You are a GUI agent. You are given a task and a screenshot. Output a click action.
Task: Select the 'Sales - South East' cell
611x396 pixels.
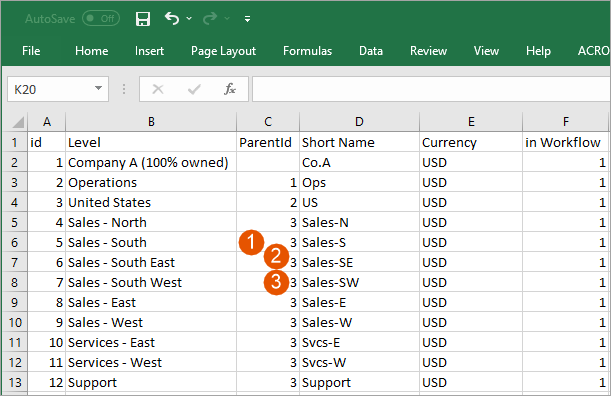coord(151,262)
